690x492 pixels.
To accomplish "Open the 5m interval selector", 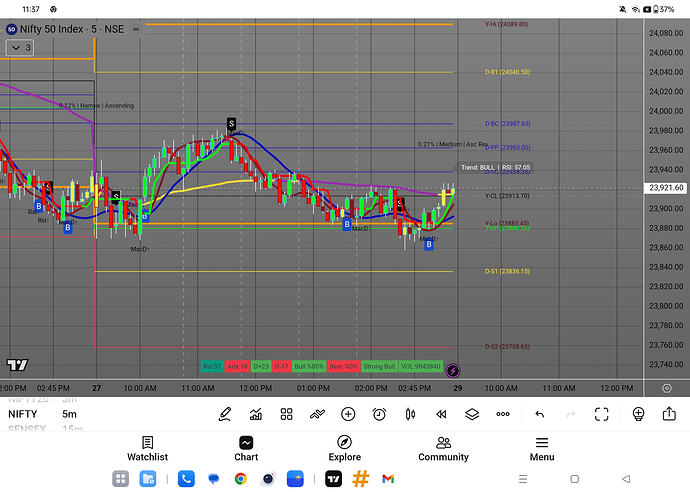I will tap(70, 414).
